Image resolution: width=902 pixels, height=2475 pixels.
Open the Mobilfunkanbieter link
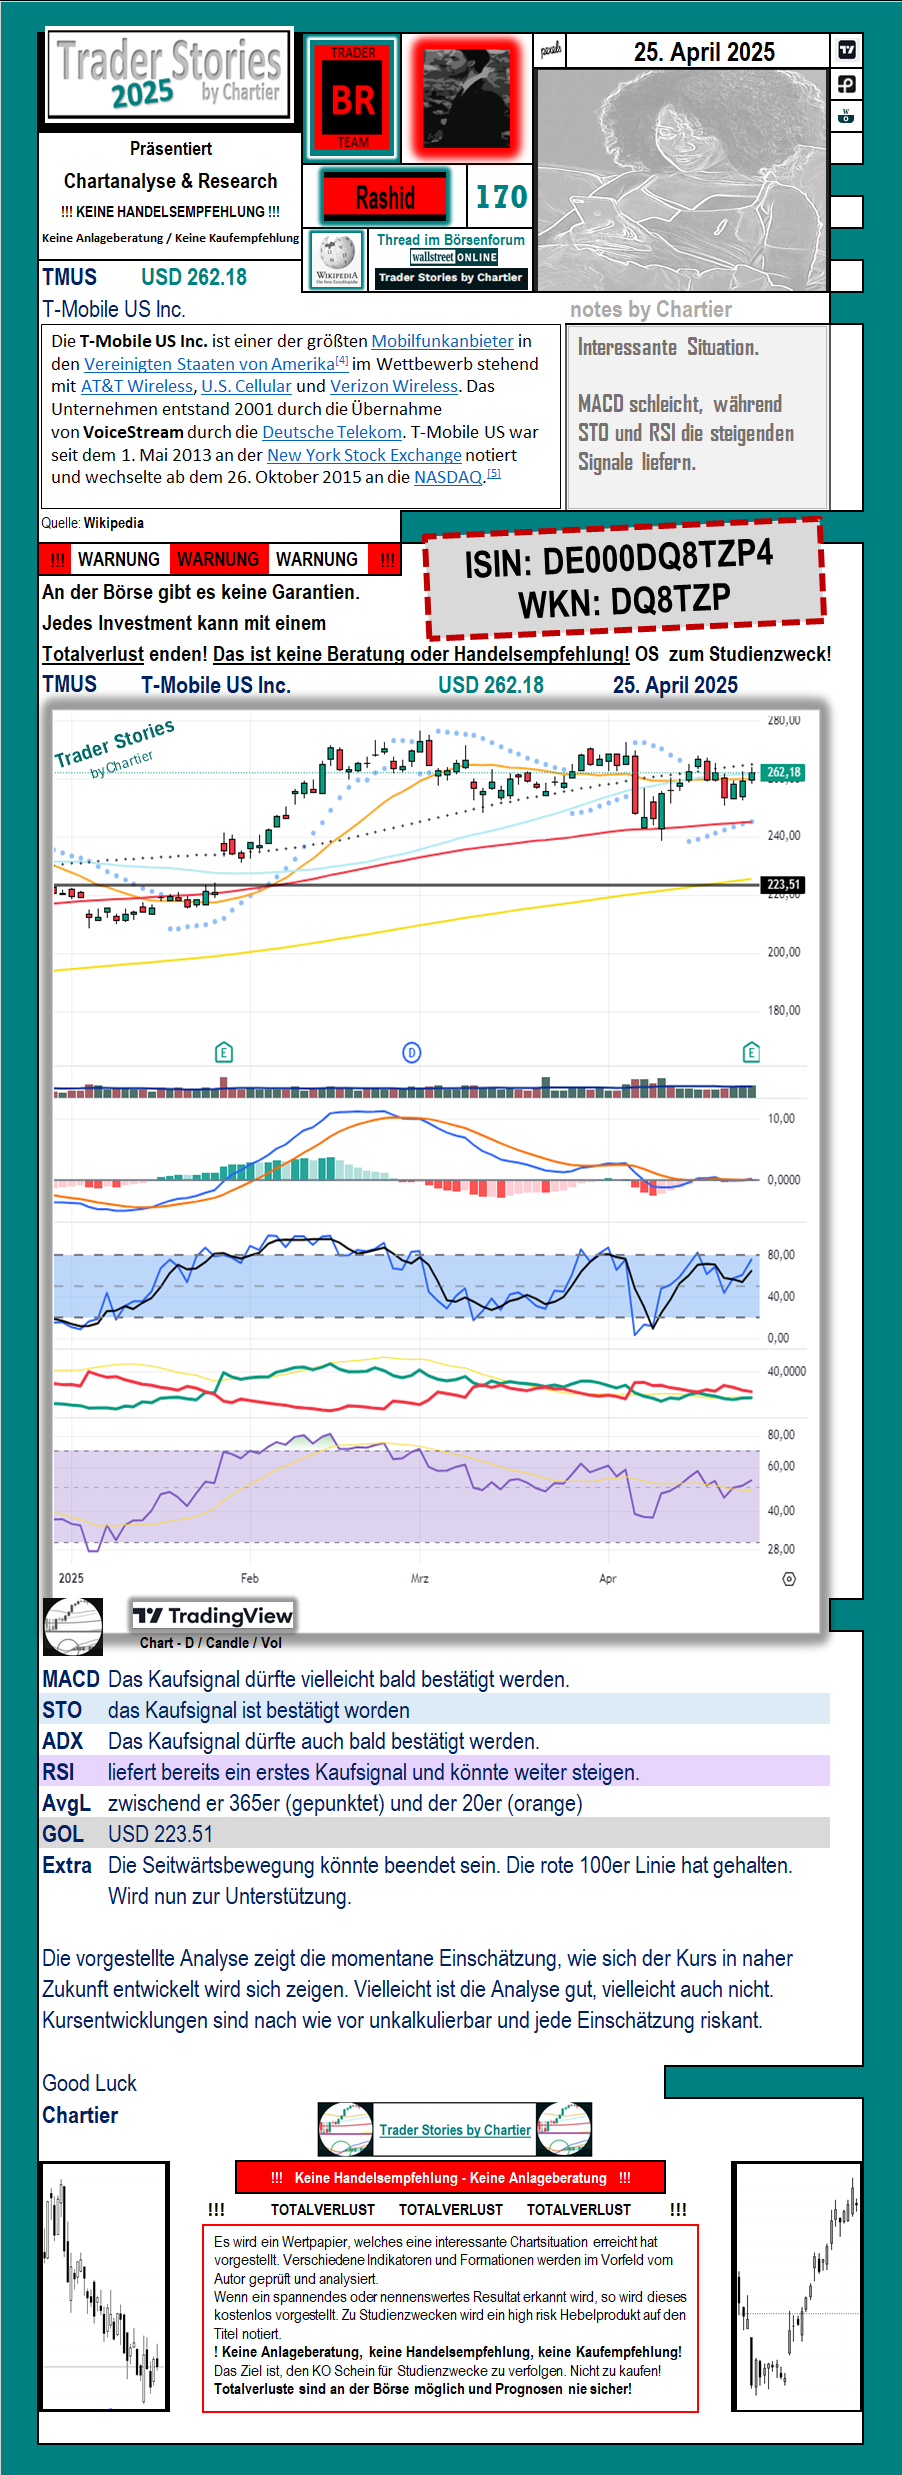tap(442, 341)
